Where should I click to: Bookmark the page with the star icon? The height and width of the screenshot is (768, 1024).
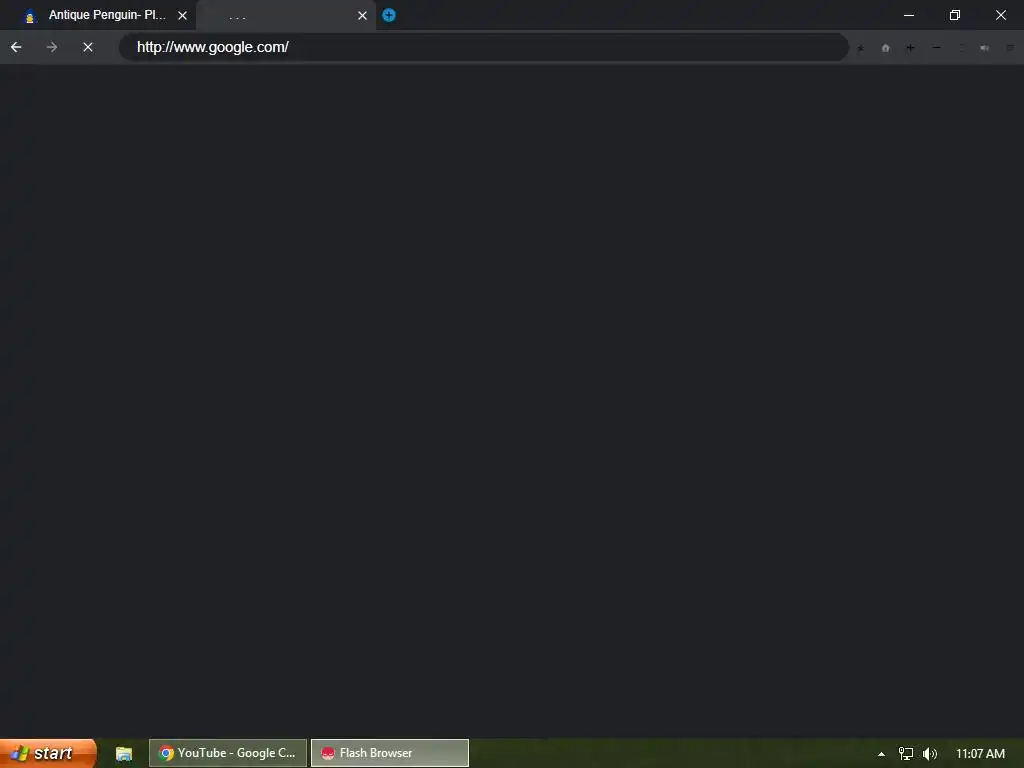pyautogui.click(x=861, y=48)
